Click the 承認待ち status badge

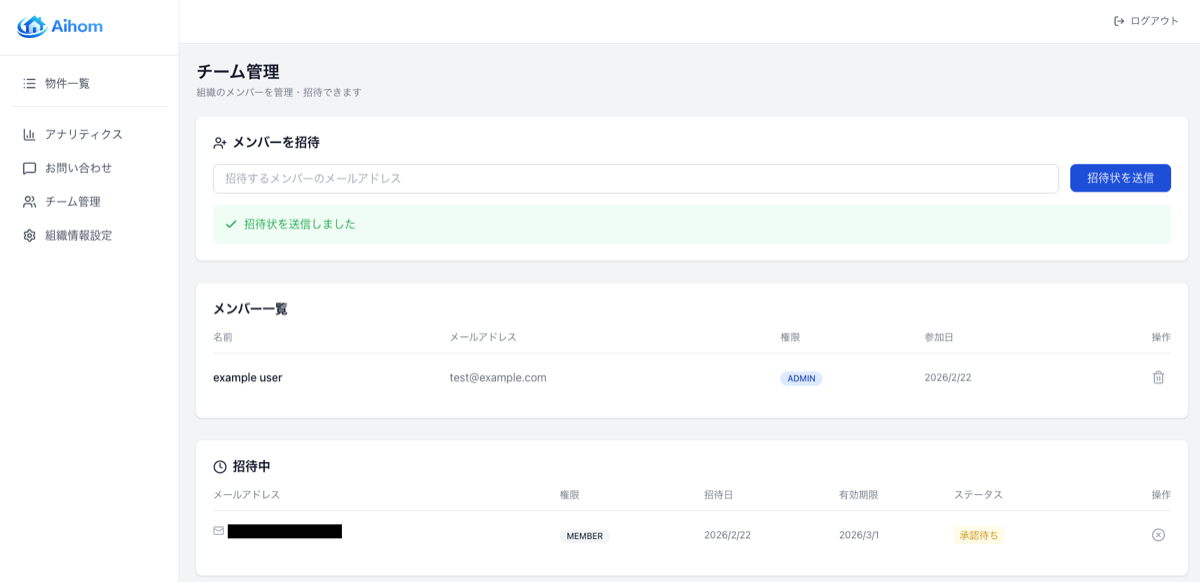click(x=978, y=535)
